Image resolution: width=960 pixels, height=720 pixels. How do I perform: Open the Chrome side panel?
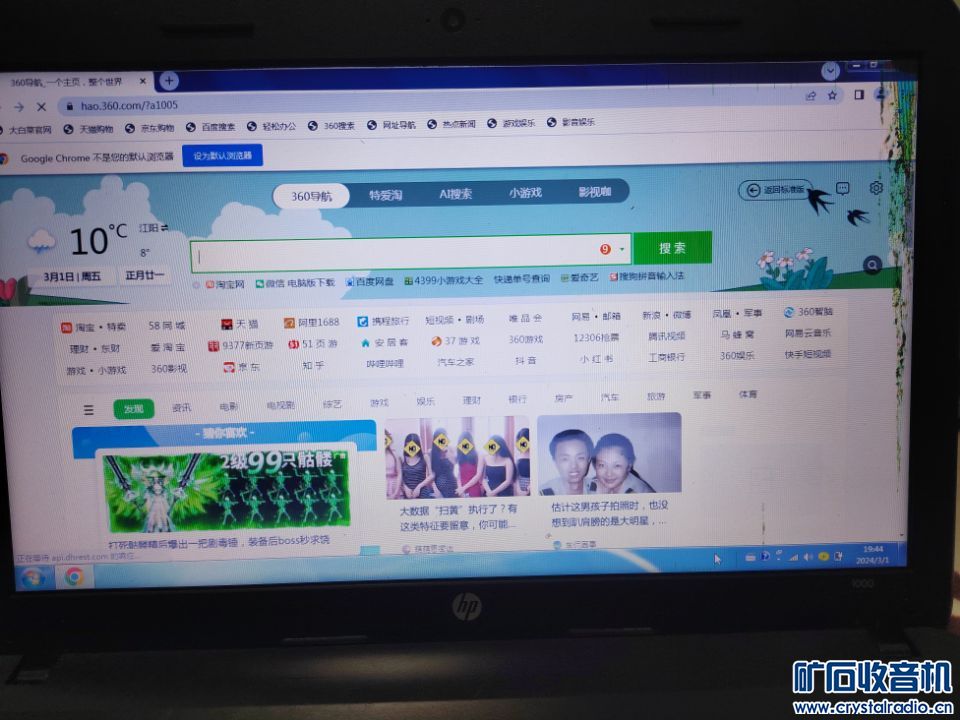859,95
